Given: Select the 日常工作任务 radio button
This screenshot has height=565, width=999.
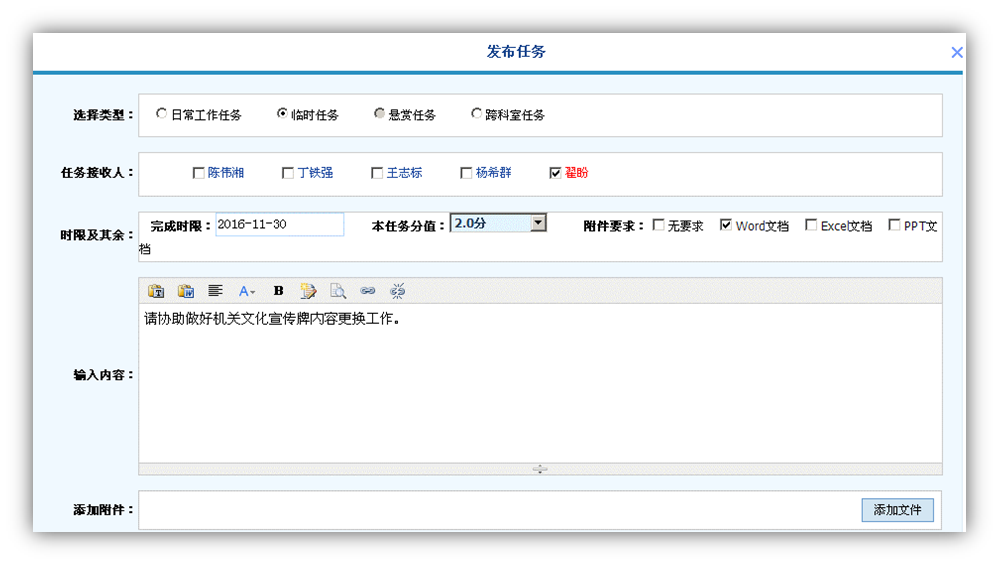Looking at the screenshot, I should [161, 113].
